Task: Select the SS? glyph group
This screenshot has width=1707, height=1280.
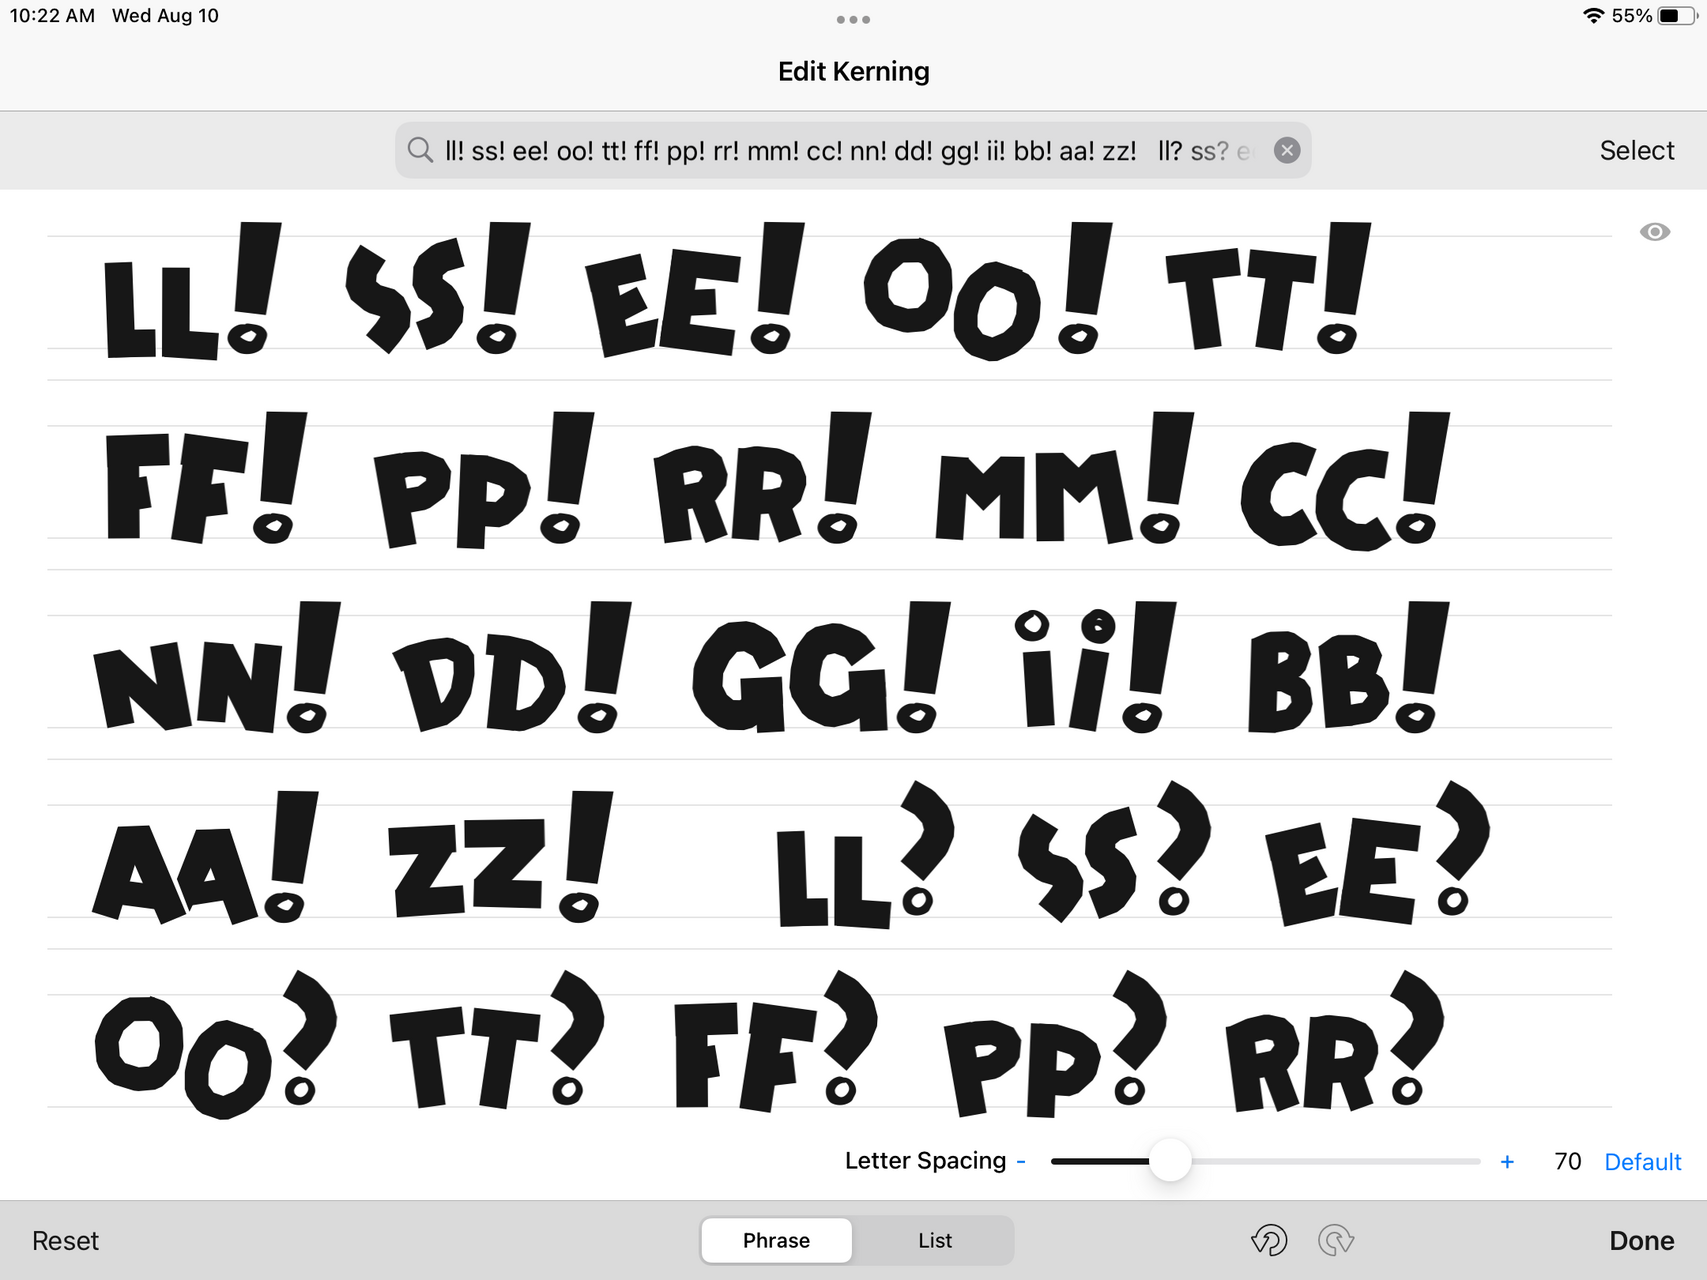Action: (1114, 852)
